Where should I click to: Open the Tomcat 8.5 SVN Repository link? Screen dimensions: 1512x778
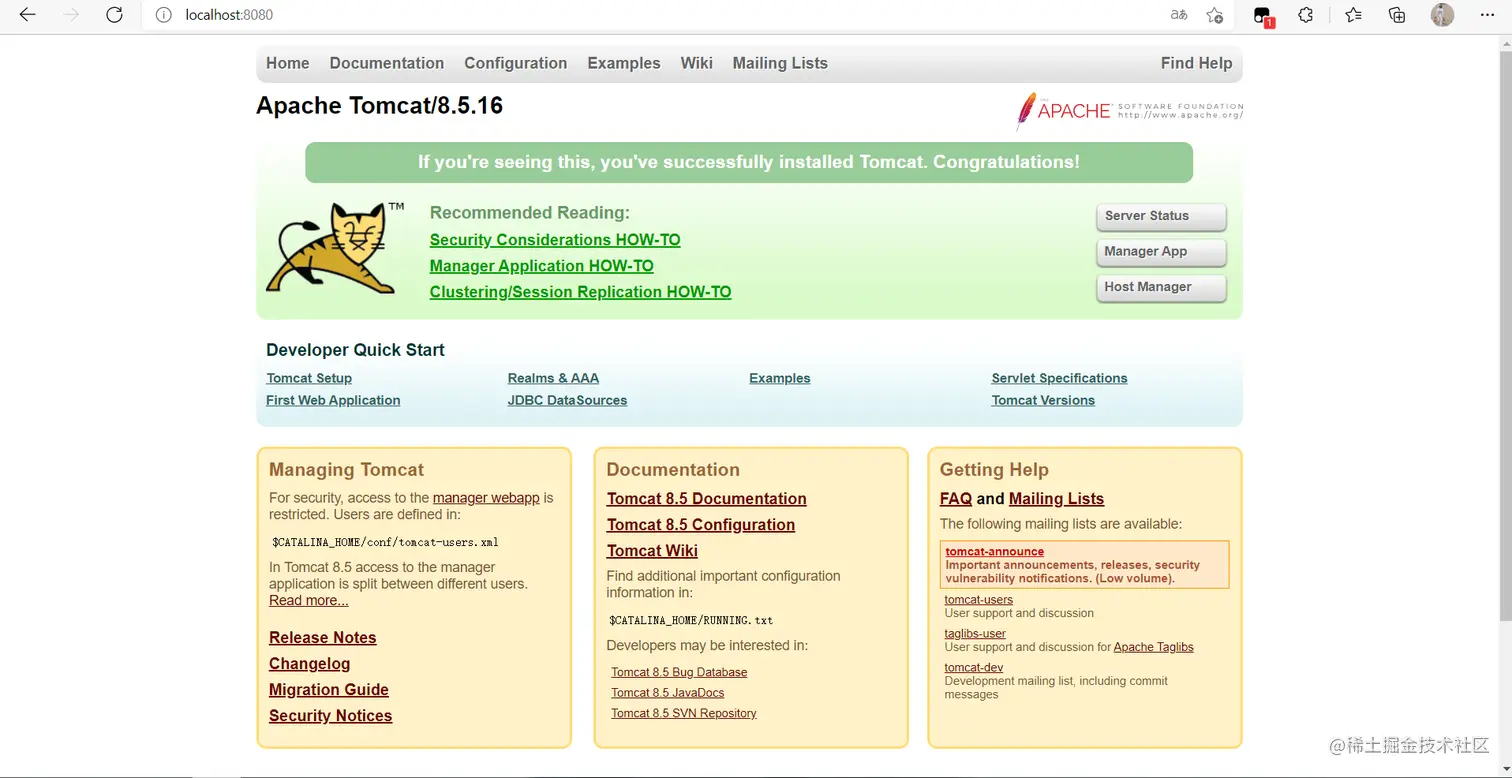pyautogui.click(x=684, y=713)
